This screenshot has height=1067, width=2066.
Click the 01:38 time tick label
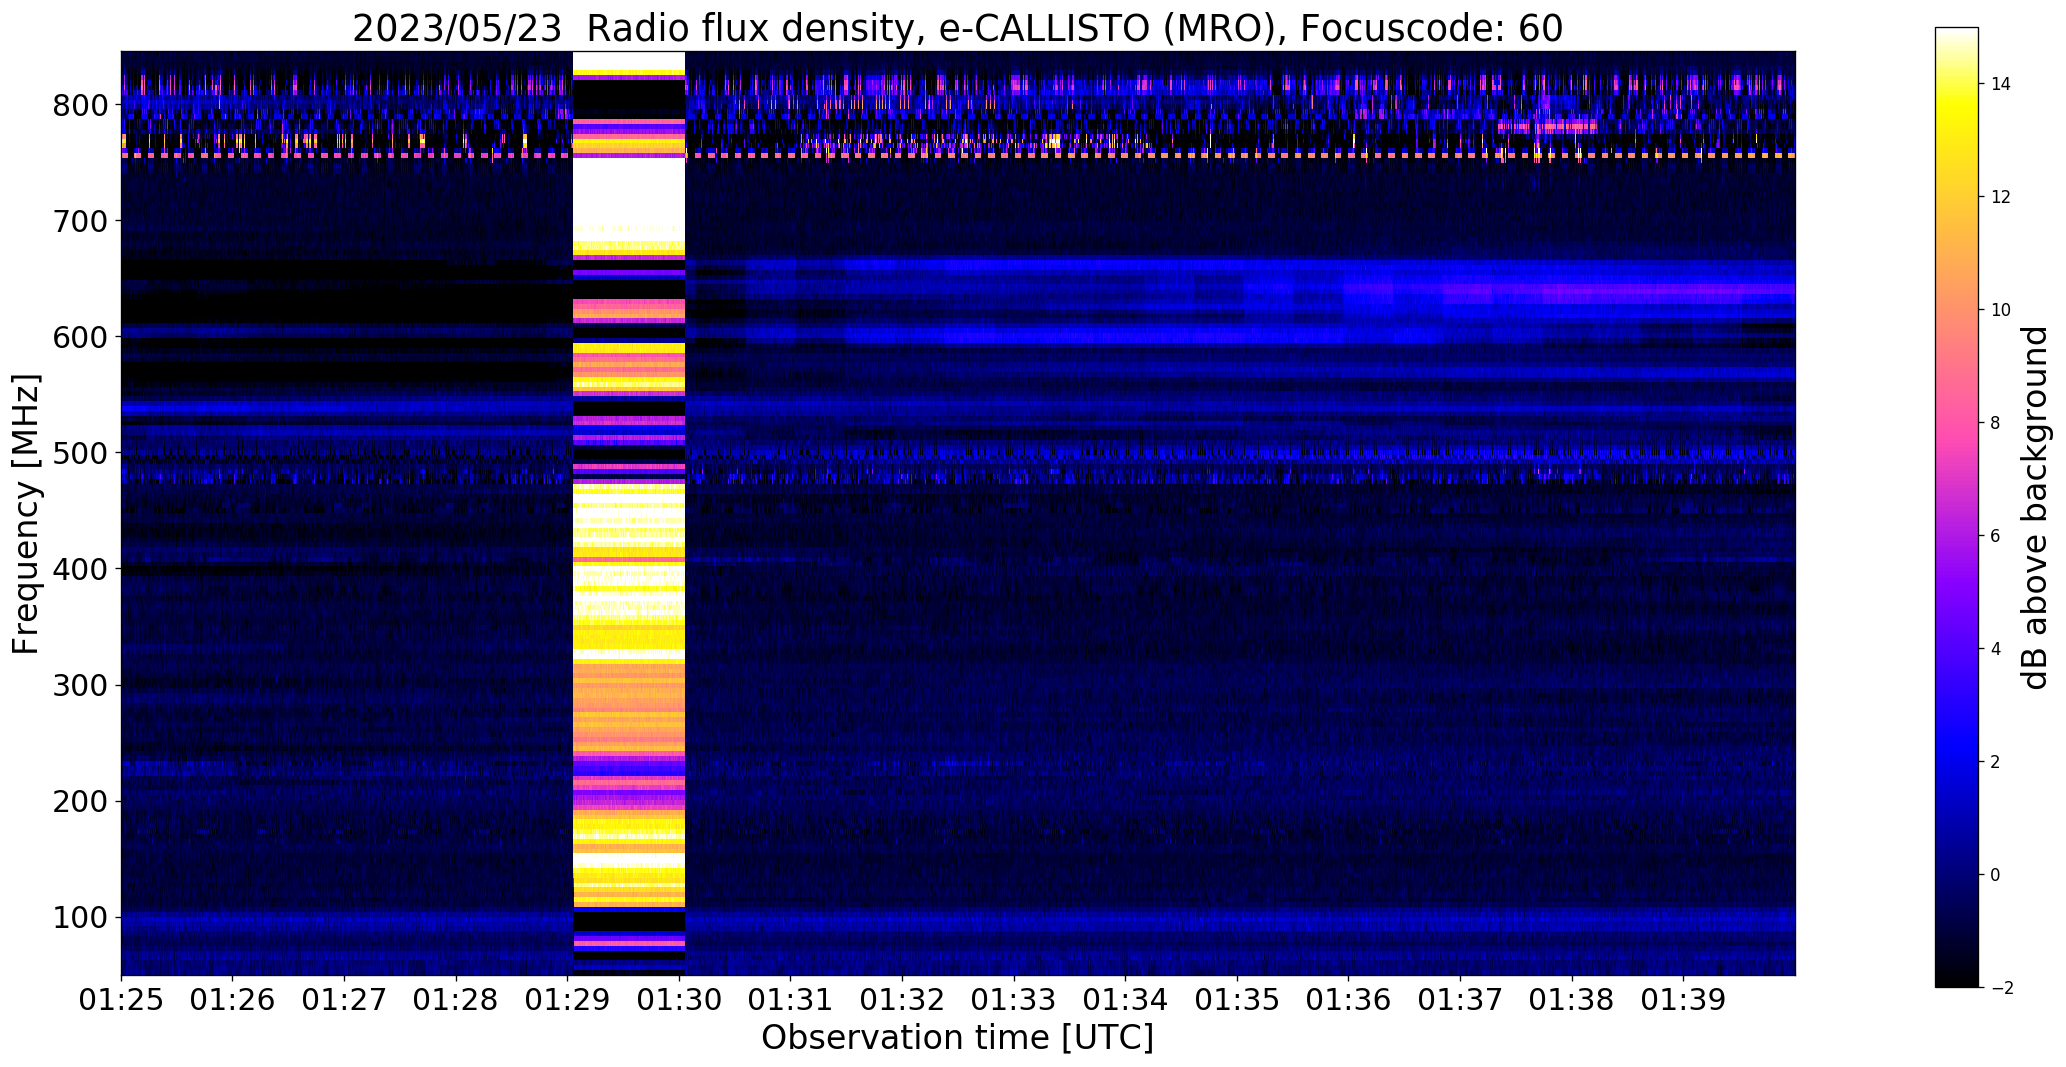pyautogui.click(x=1572, y=1000)
